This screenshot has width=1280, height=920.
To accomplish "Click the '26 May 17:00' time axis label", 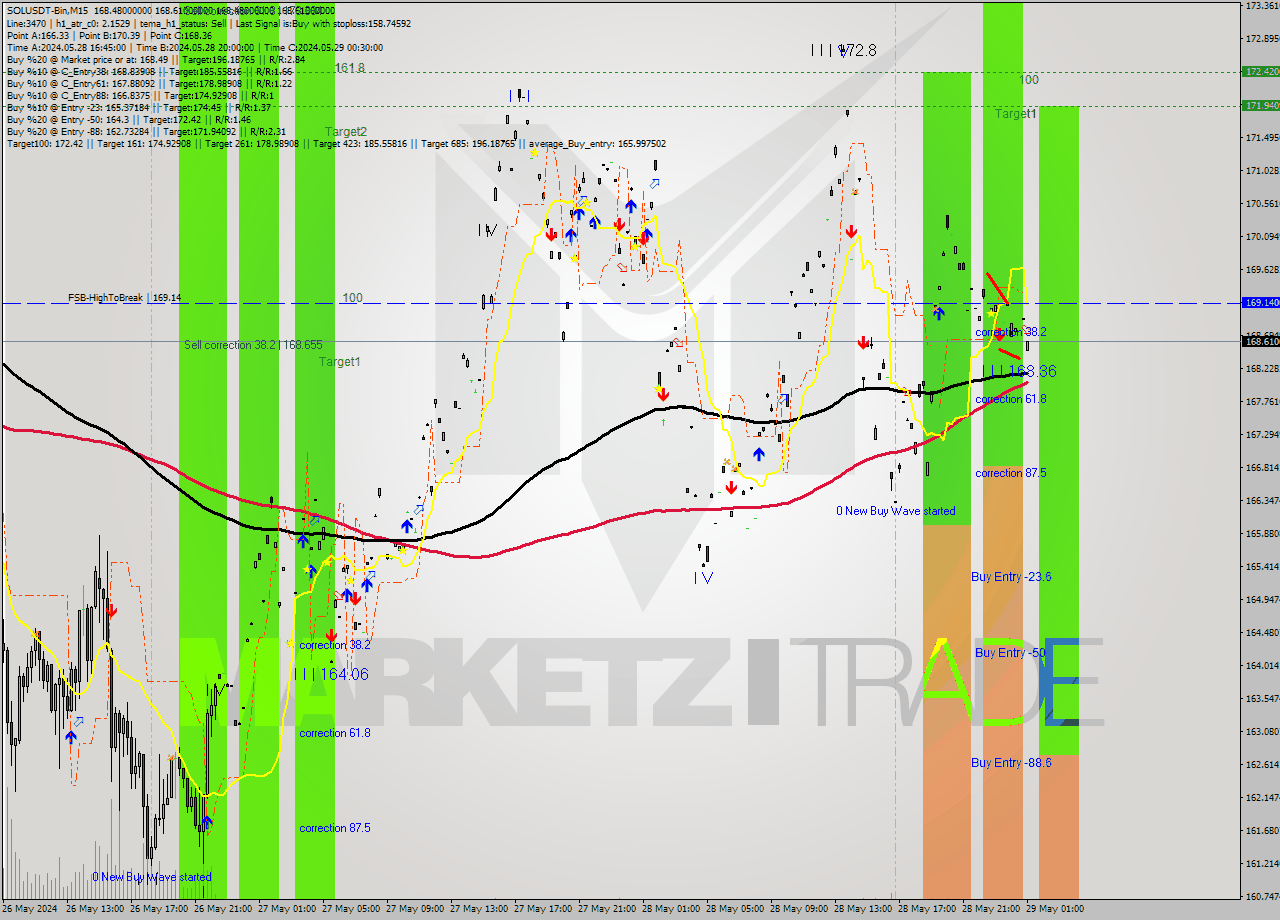I will tap(158, 909).
